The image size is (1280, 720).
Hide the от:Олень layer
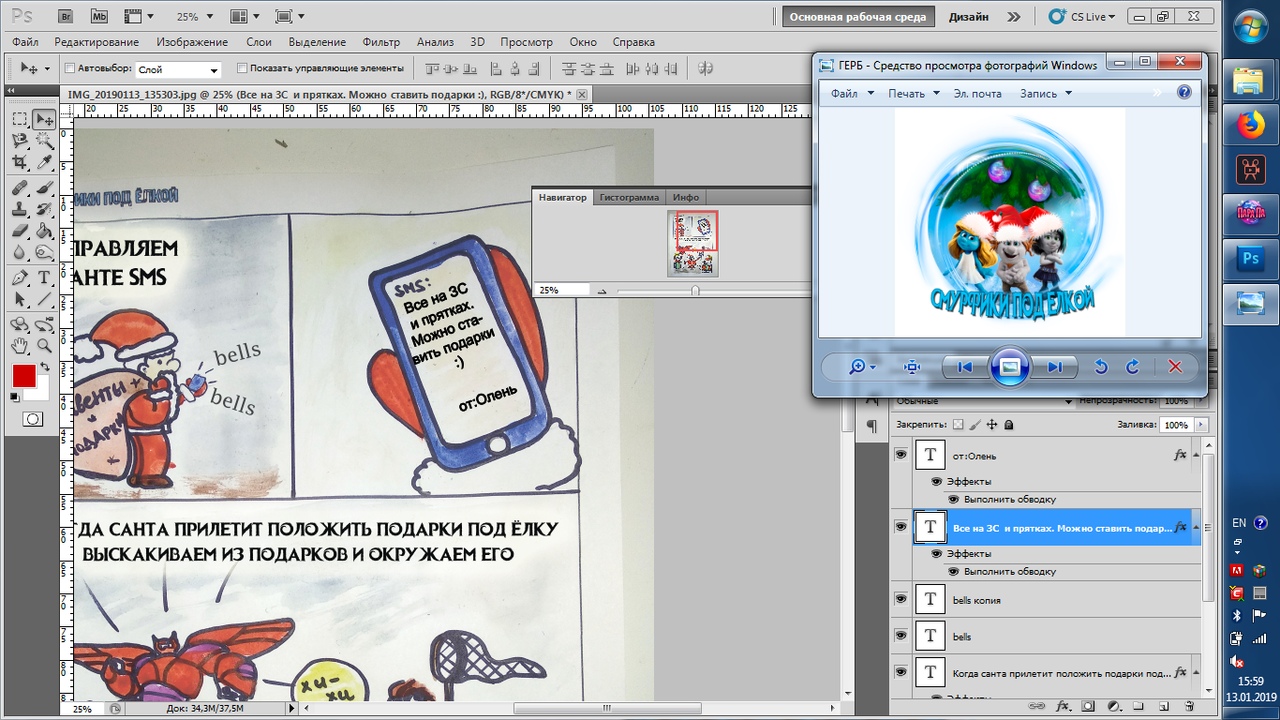coord(900,454)
